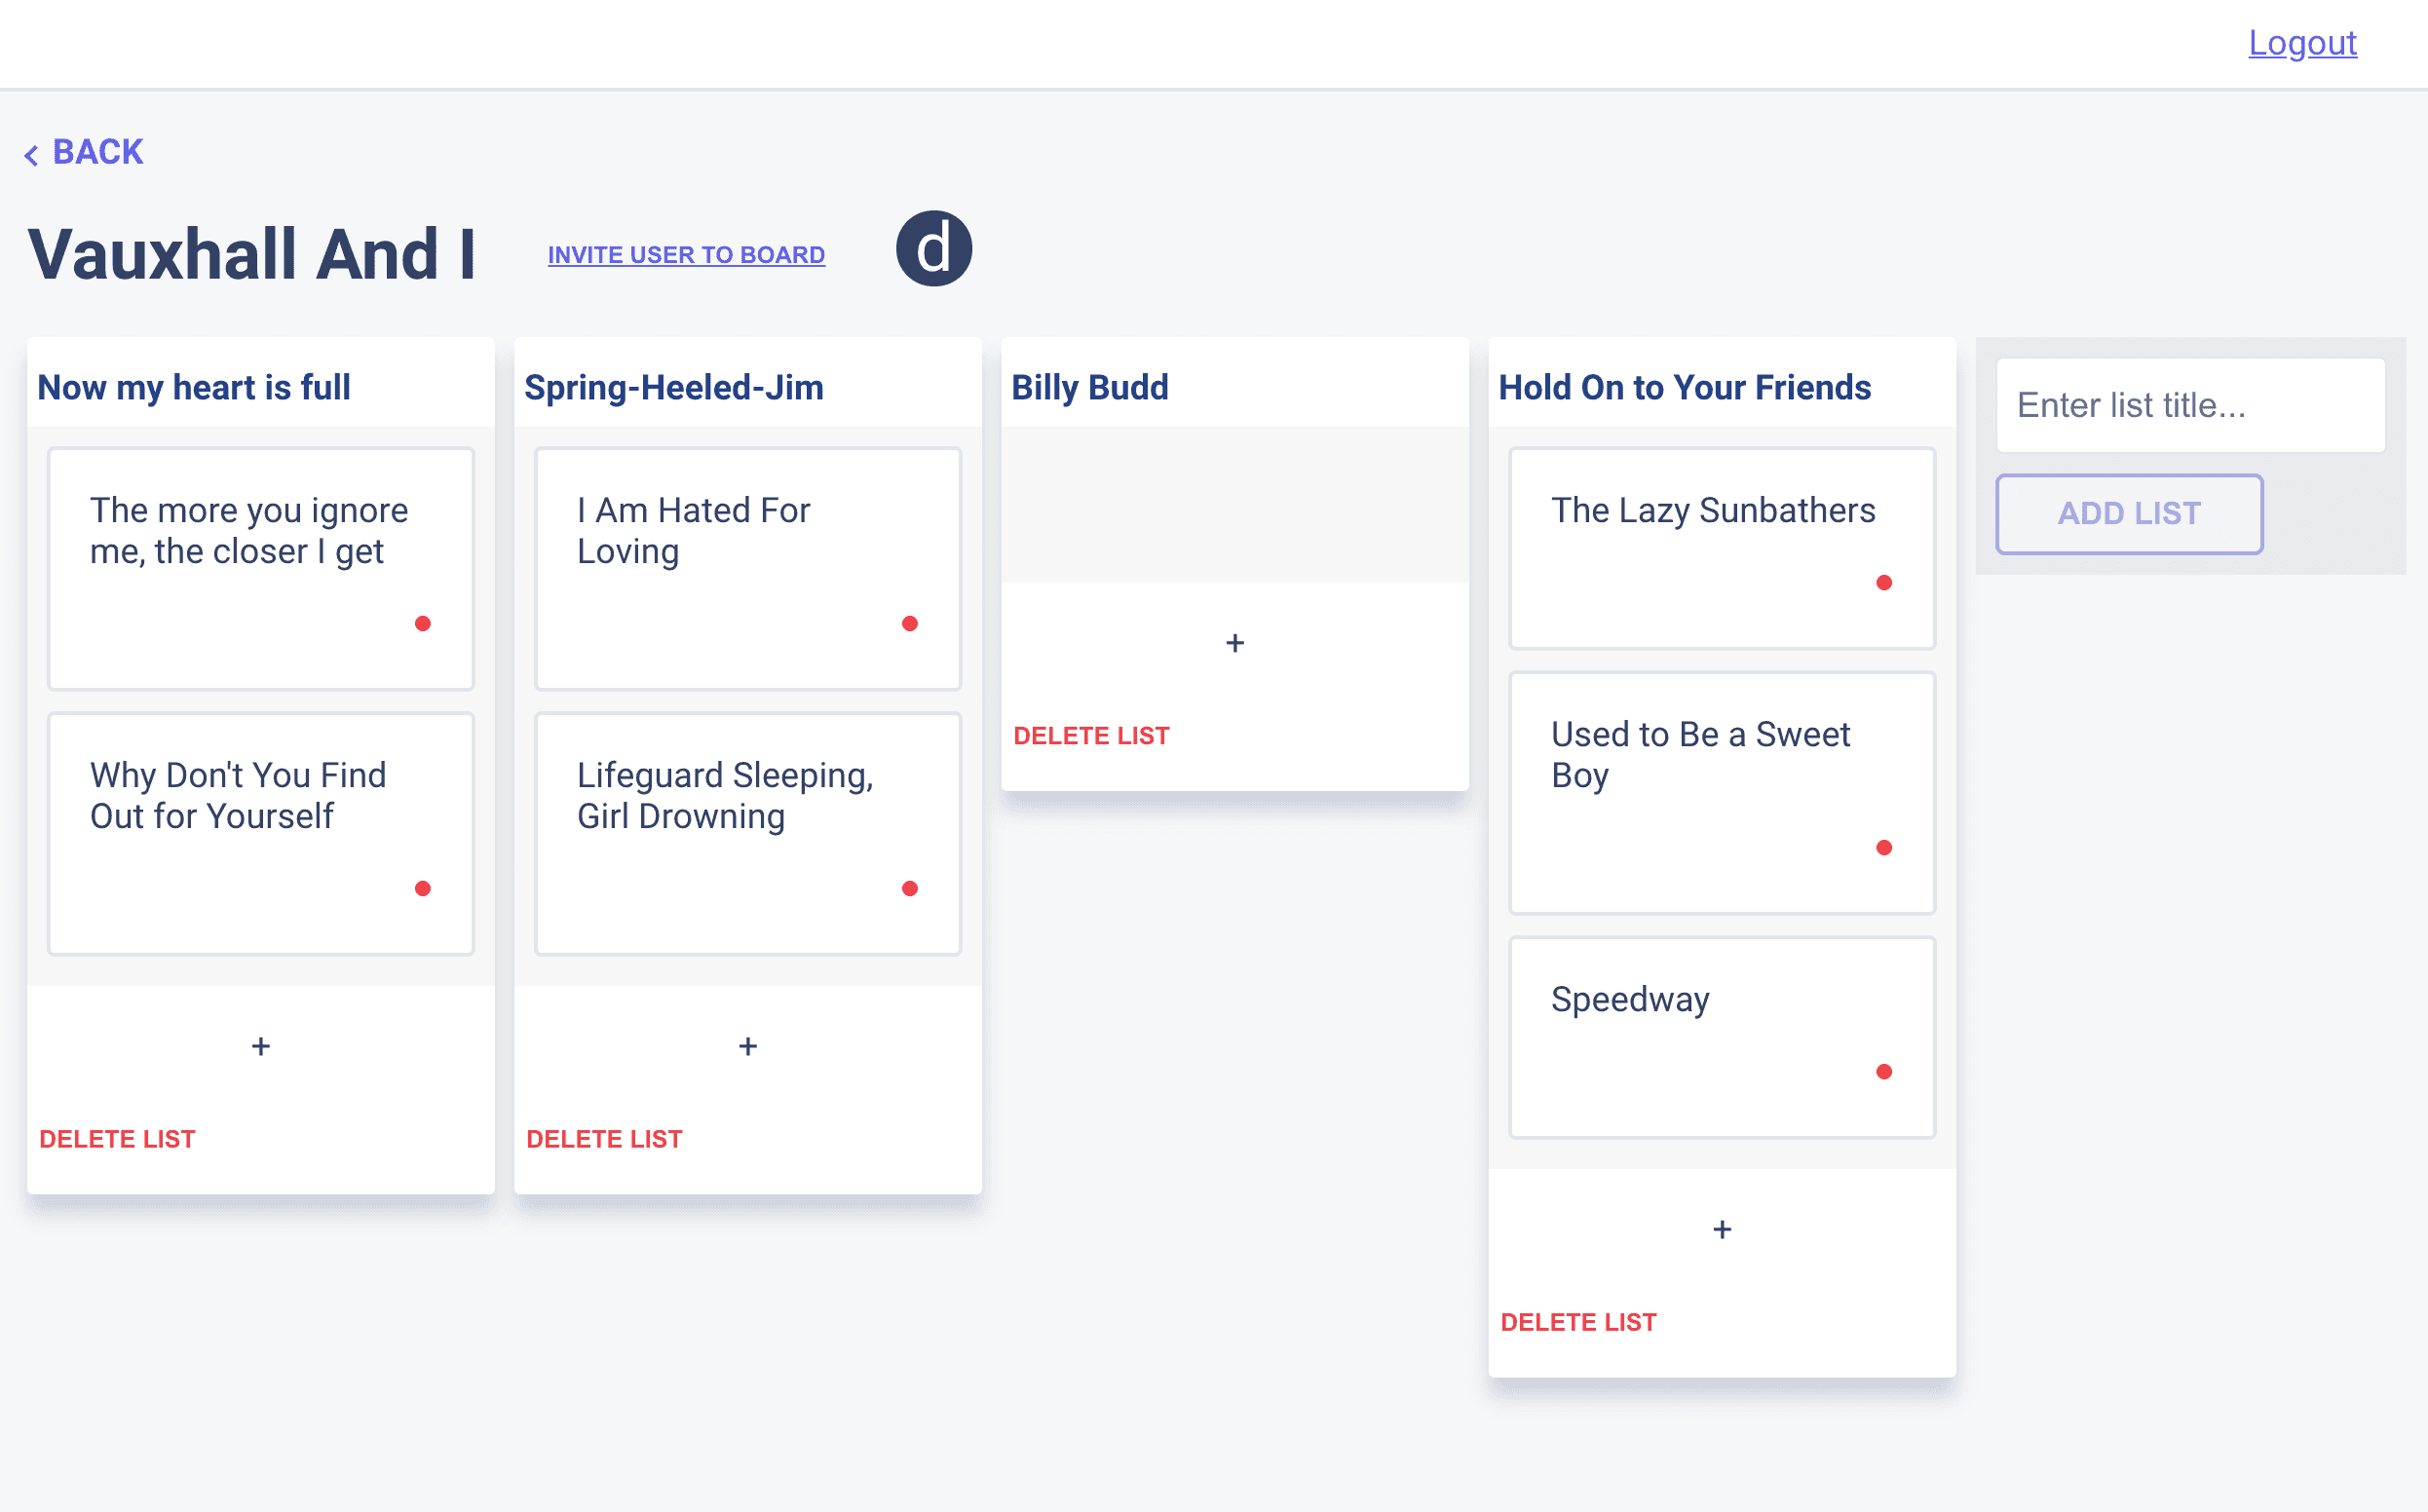The width and height of the screenshot is (2428, 1512).
Task: Click the Logout link
Action: (x=2302, y=43)
